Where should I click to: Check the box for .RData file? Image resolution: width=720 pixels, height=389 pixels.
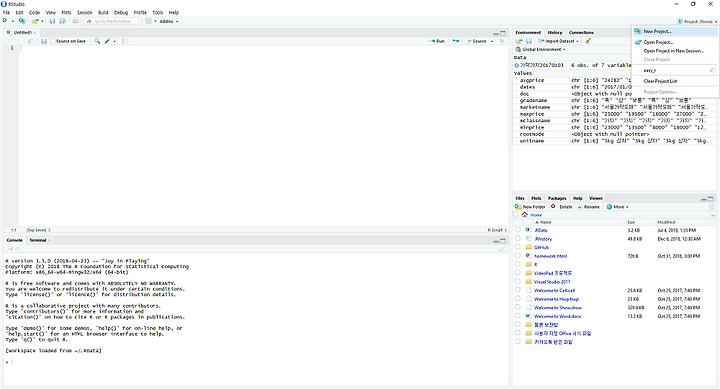coord(518,230)
